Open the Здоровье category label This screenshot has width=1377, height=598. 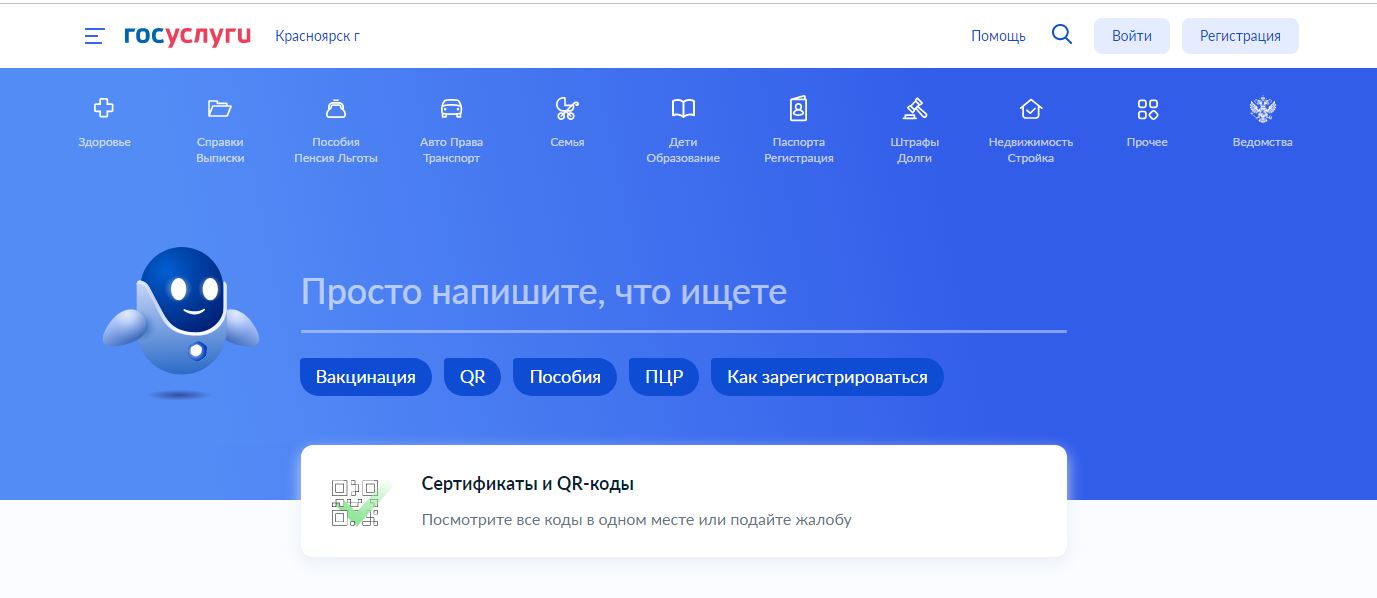(104, 142)
